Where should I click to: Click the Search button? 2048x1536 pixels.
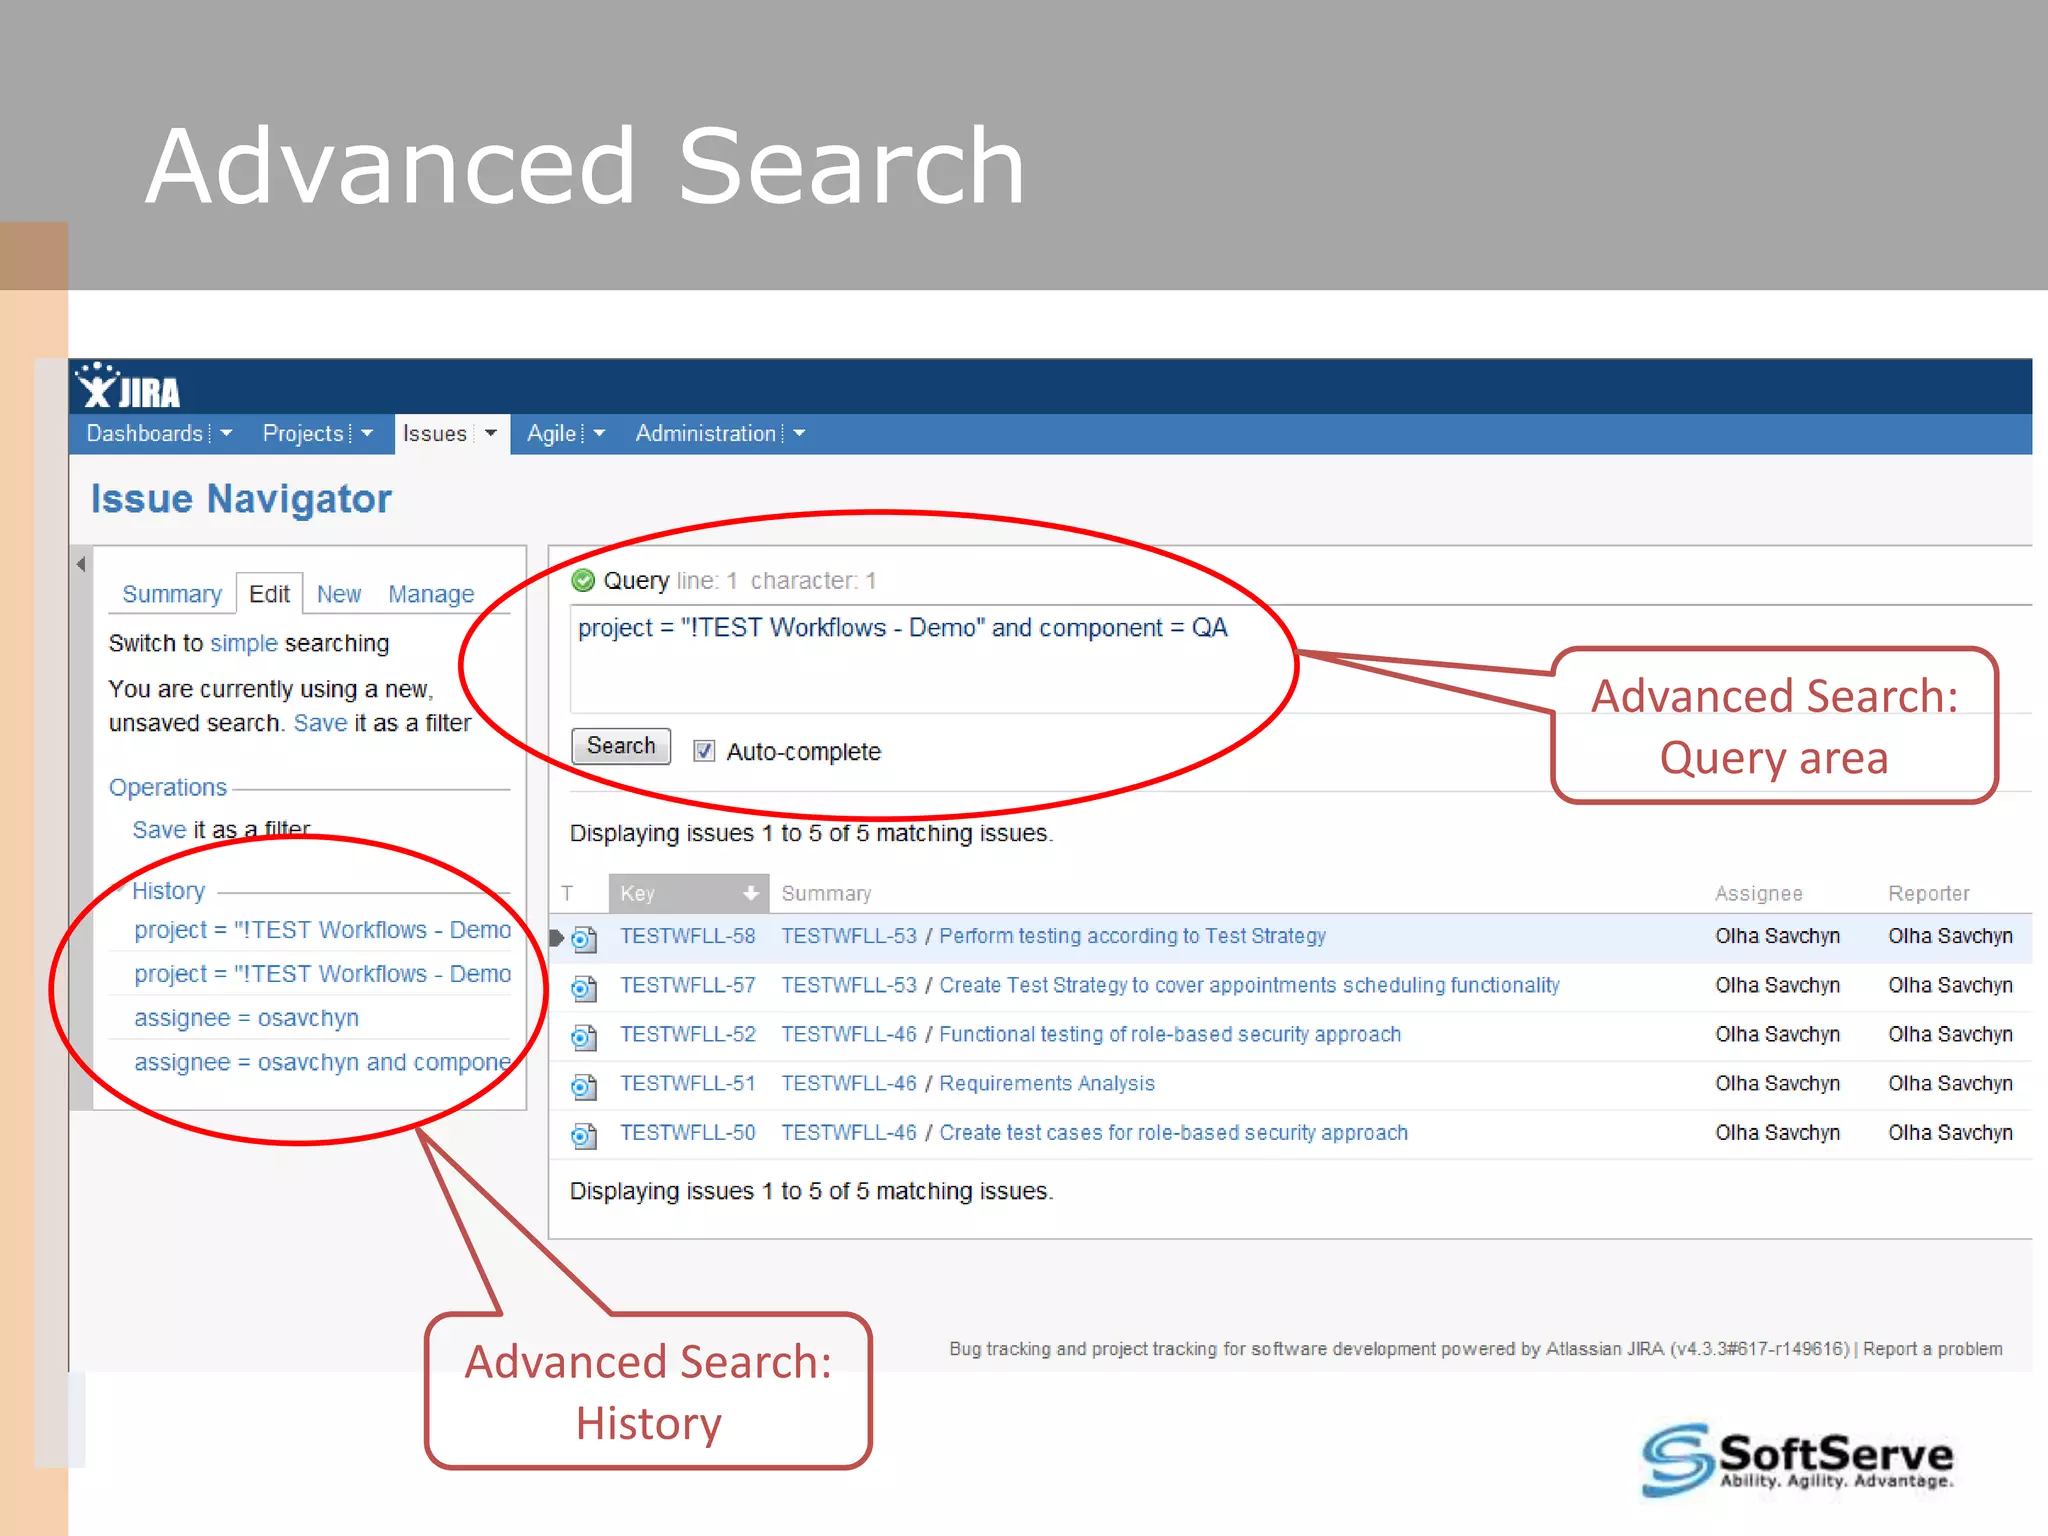click(621, 746)
